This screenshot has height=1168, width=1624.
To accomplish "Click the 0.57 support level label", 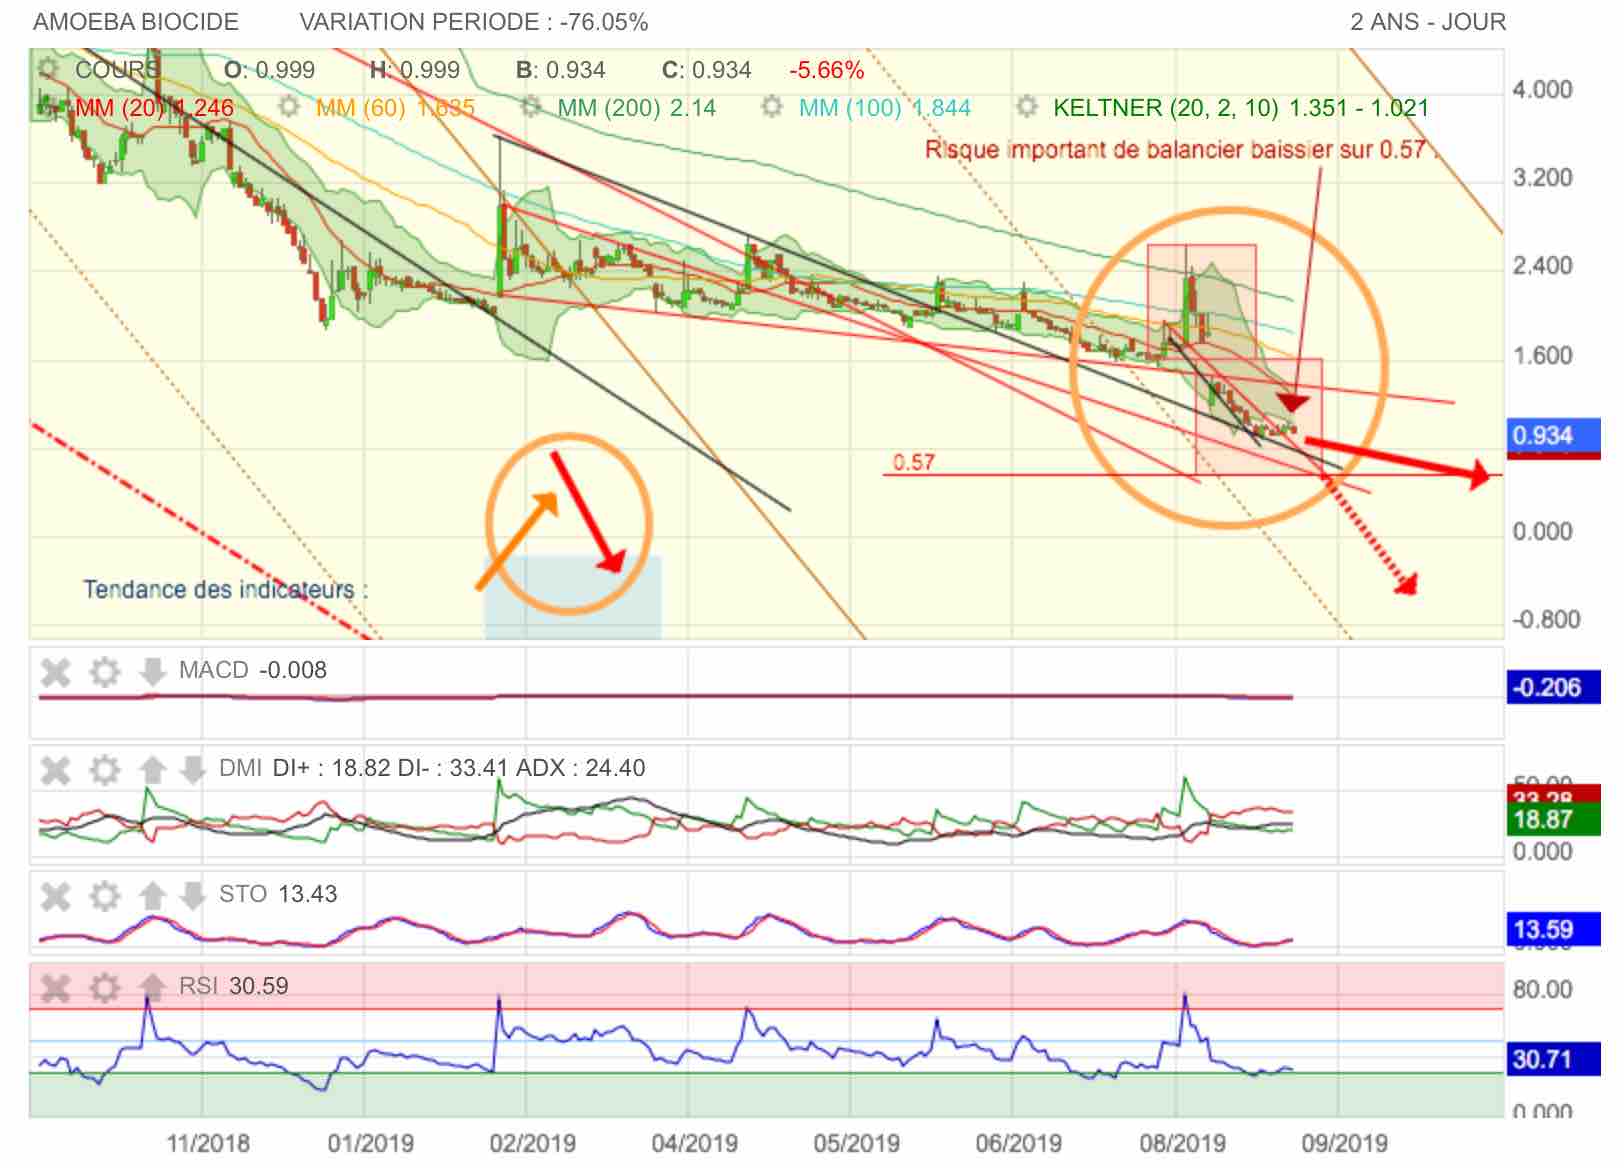I will click(x=913, y=462).
